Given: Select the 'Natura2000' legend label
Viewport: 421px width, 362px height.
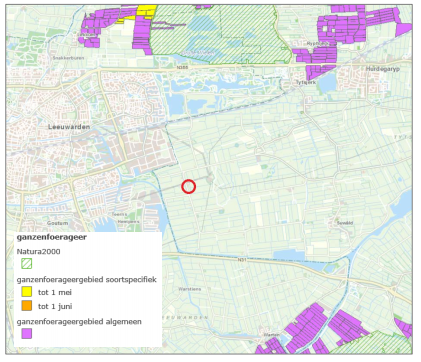Looking at the screenshot, I should tap(38, 251).
